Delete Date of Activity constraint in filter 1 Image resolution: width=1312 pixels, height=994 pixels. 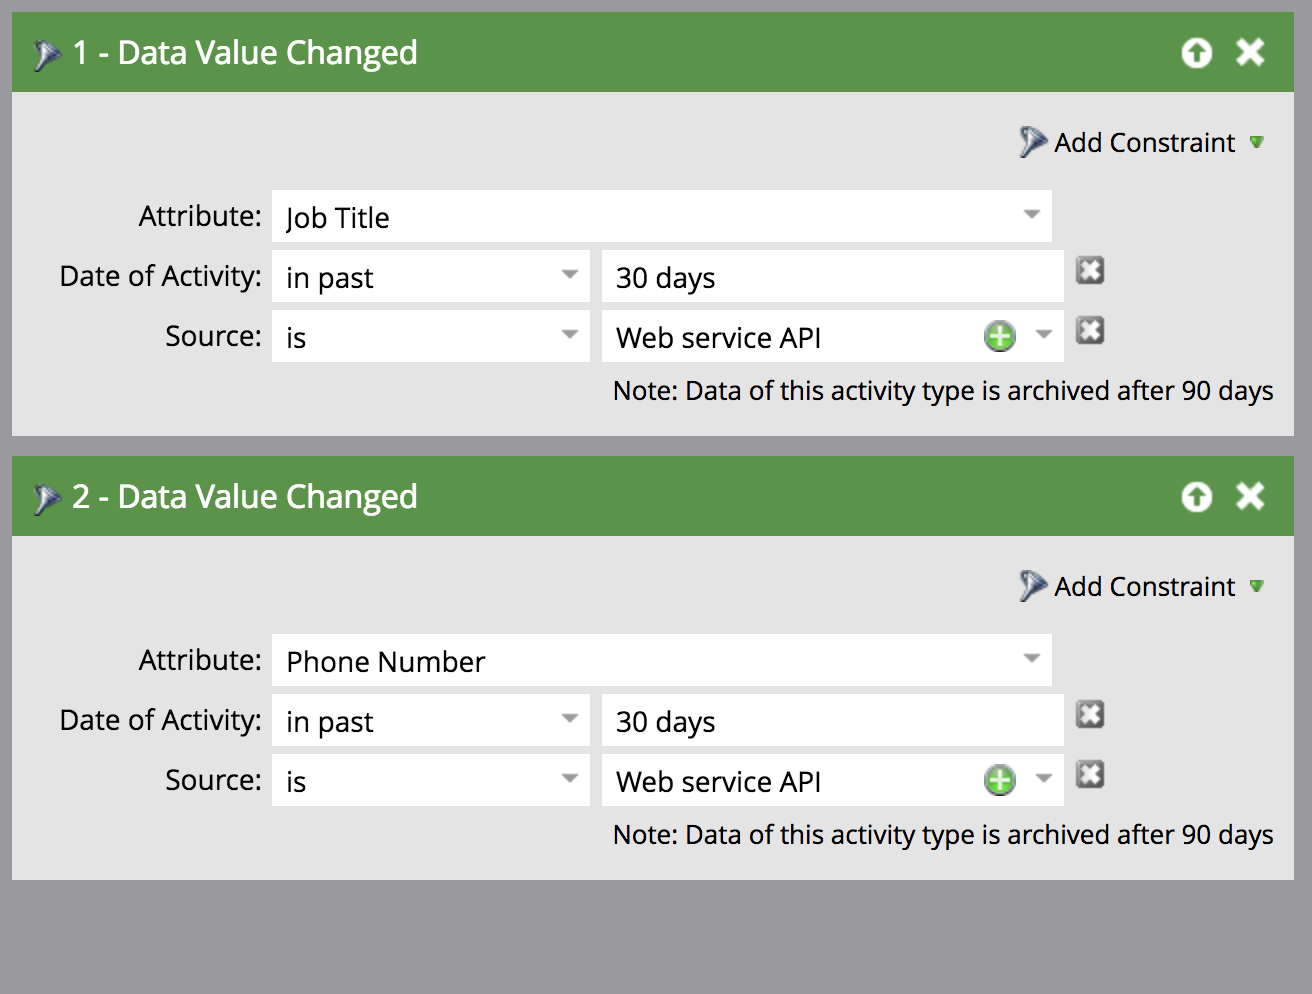point(1090,271)
